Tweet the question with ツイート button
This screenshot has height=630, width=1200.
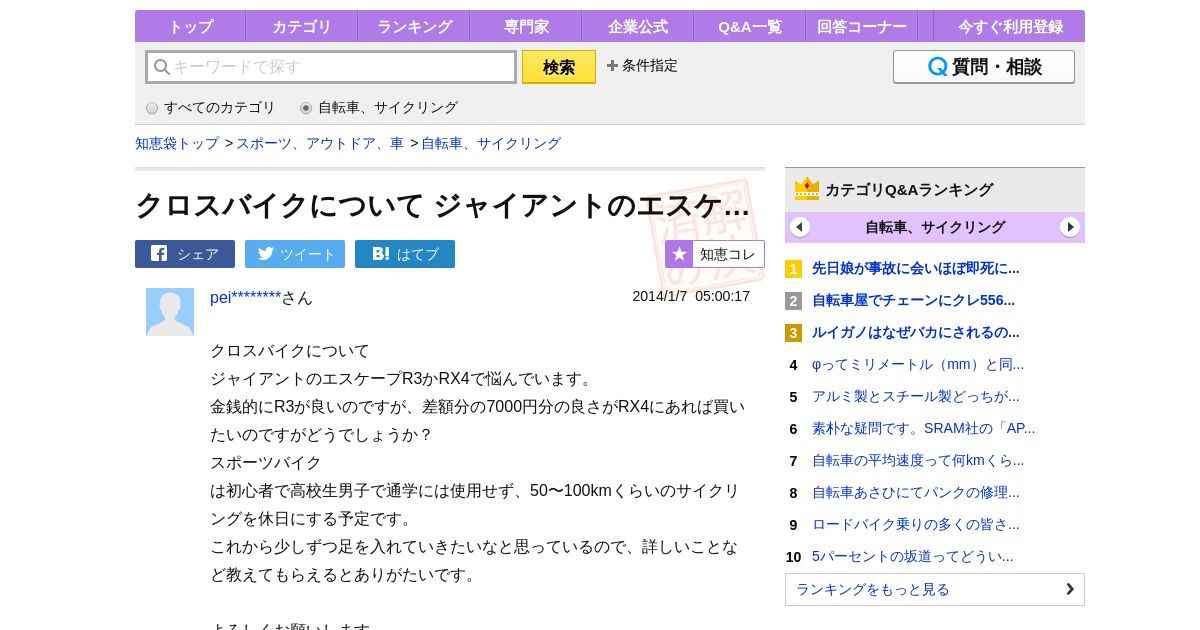[295, 254]
